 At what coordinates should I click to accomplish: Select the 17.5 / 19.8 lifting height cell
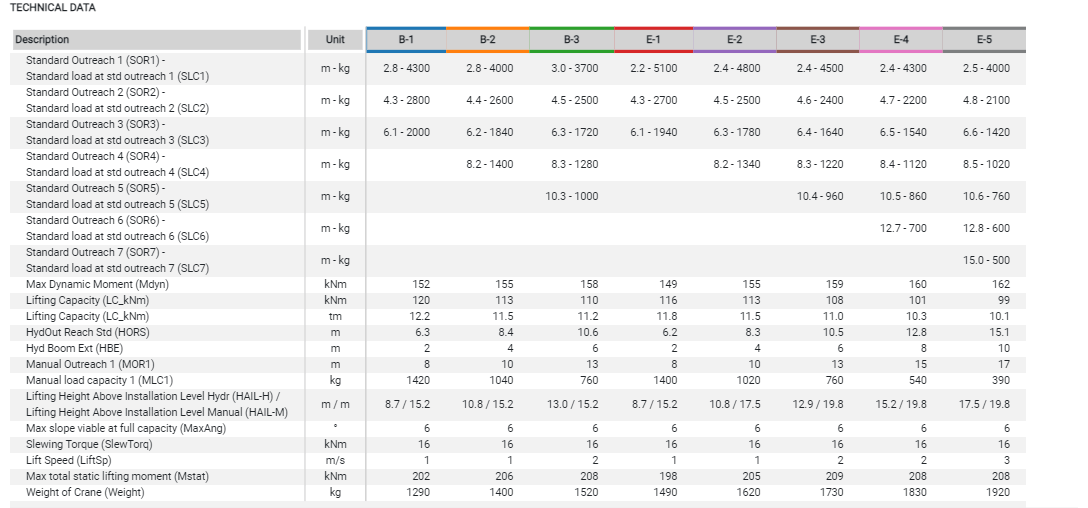[x=986, y=404]
